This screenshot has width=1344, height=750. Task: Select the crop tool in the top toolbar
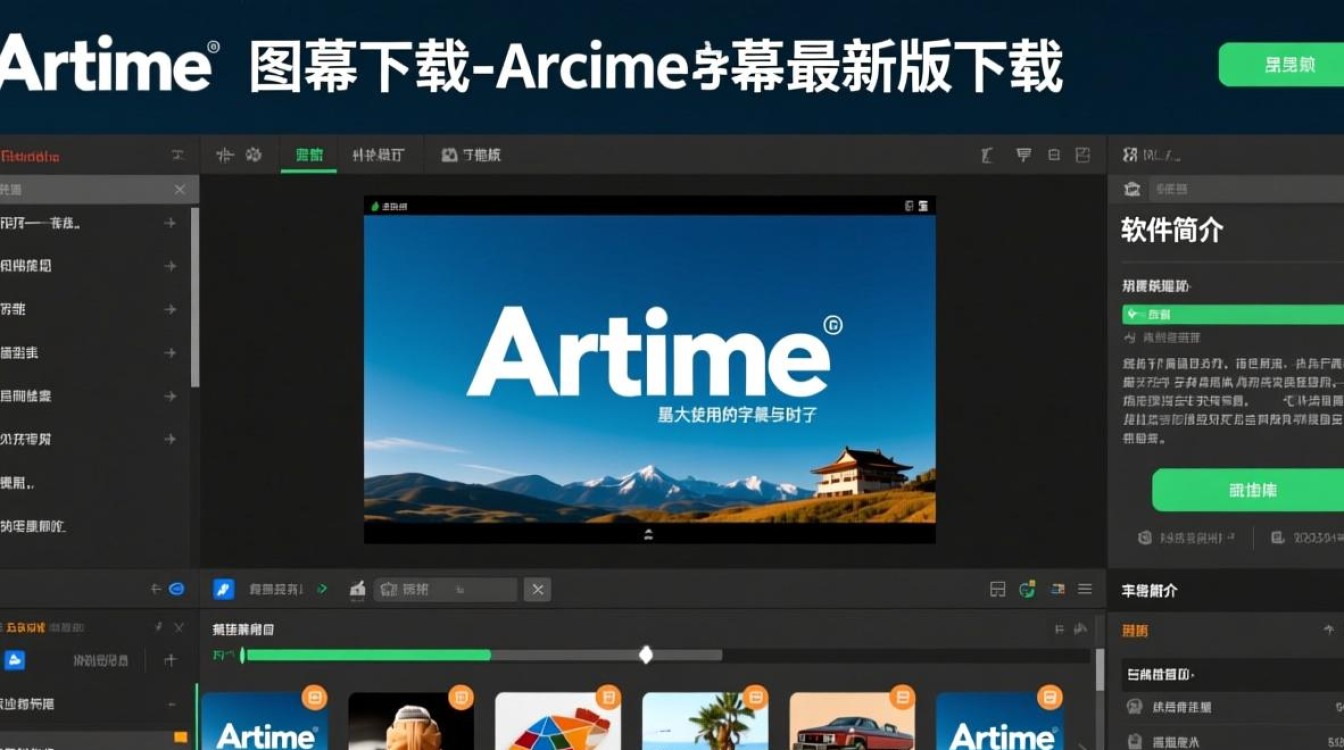tap(226, 155)
